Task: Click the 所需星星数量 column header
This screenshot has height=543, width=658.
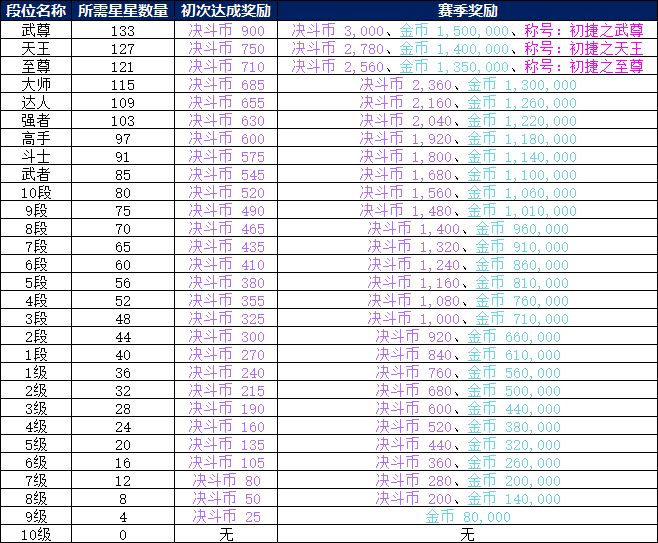Action: coord(123,10)
